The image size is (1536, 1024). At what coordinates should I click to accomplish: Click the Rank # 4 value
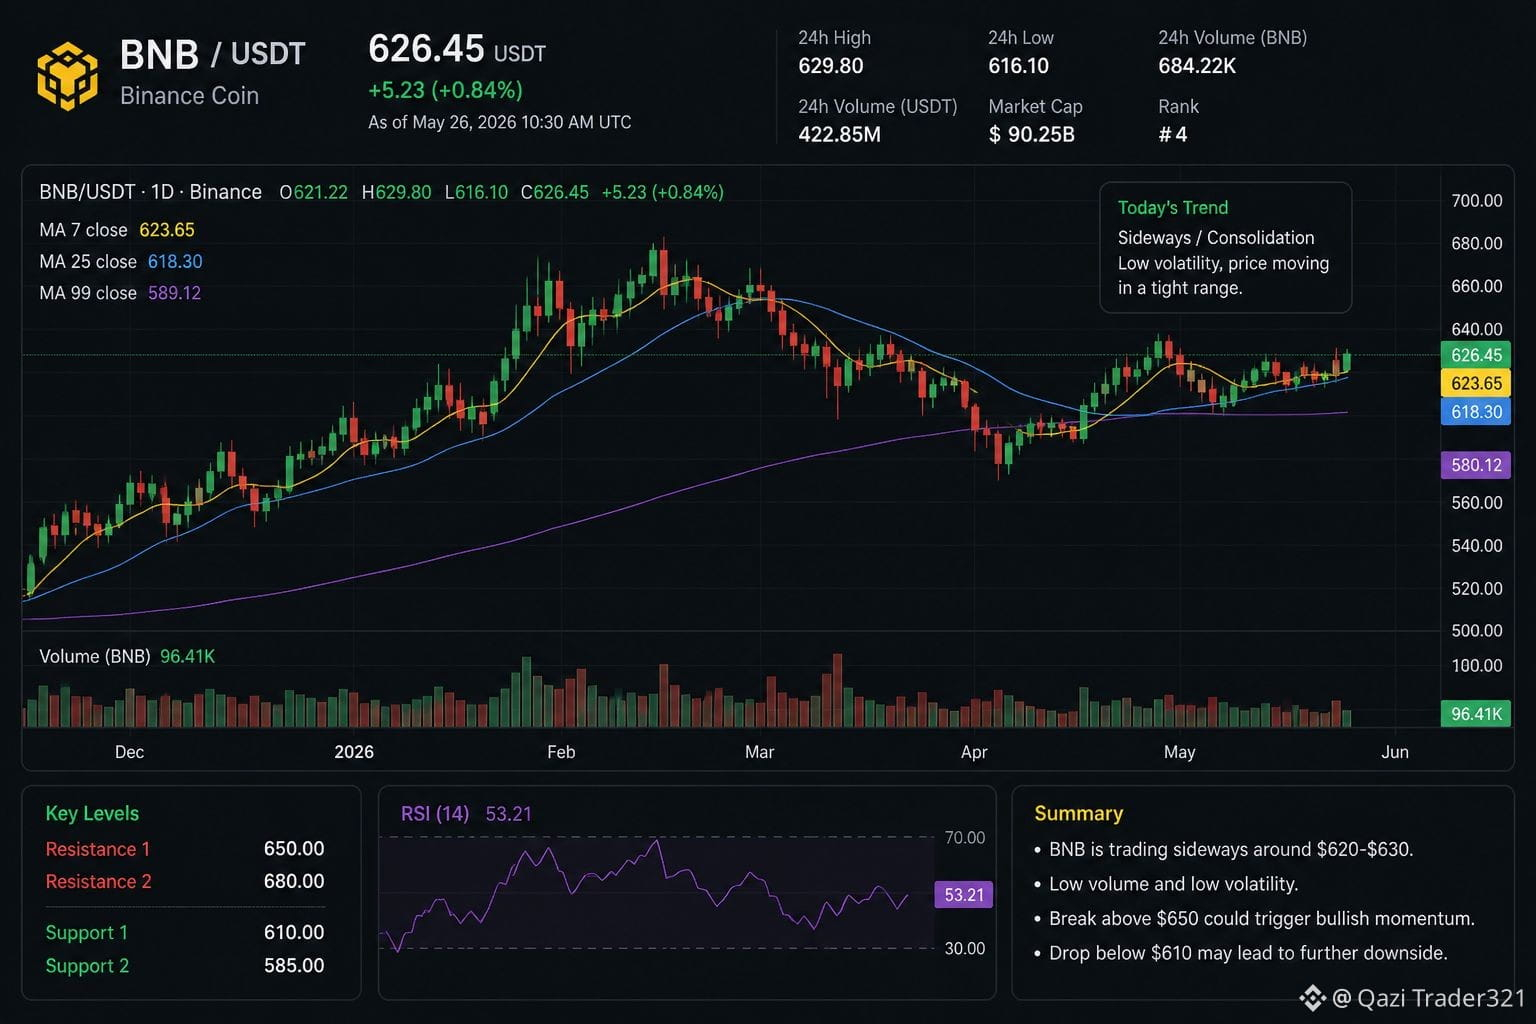coord(1172,134)
